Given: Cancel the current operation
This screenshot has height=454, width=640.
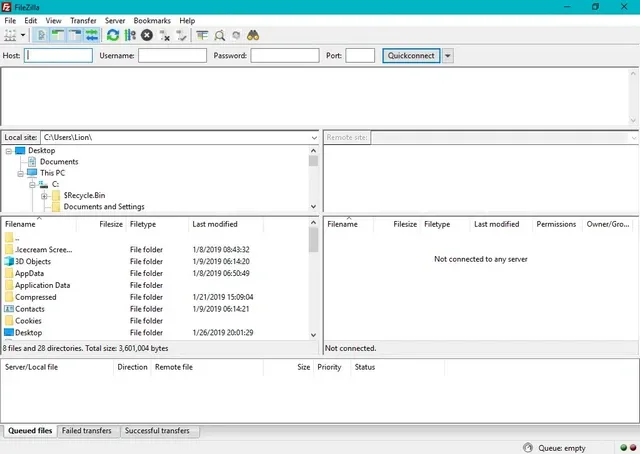Looking at the screenshot, I should coord(147,36).
